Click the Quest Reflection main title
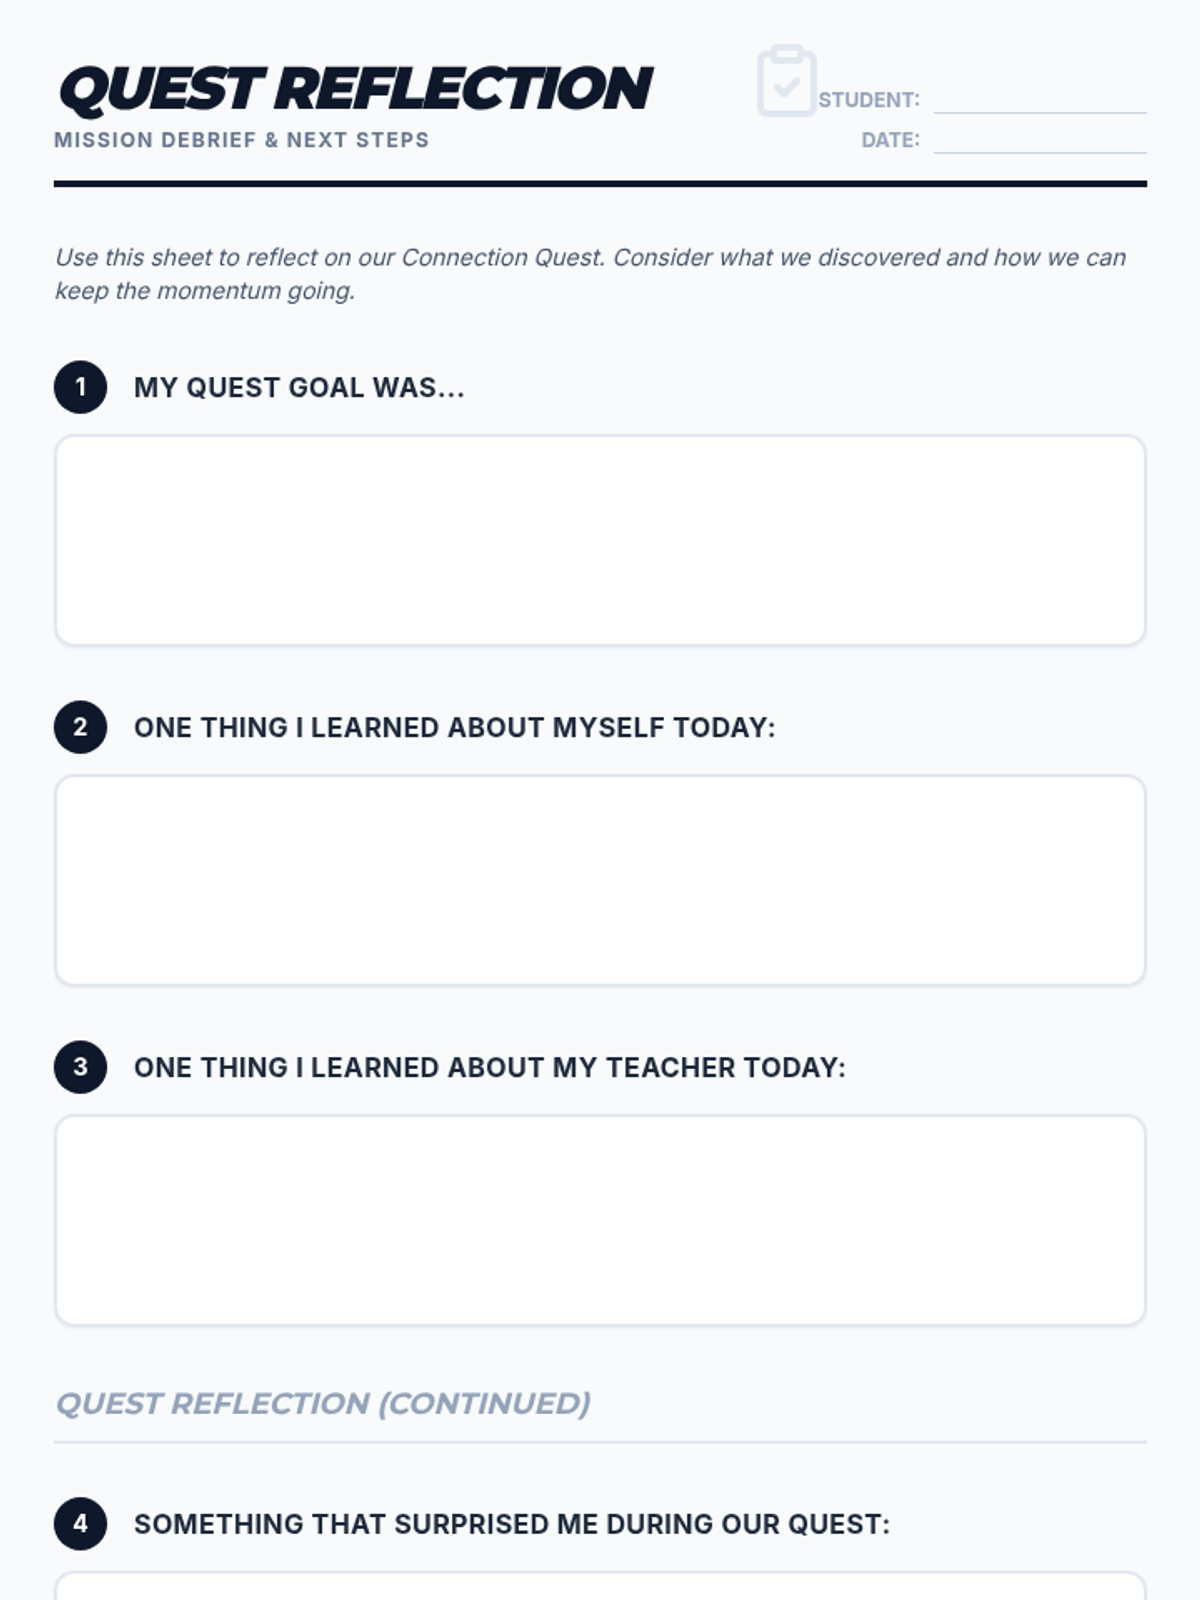Image resolution: width=1200 pixels, height=1600 pixels. point(355,88)
